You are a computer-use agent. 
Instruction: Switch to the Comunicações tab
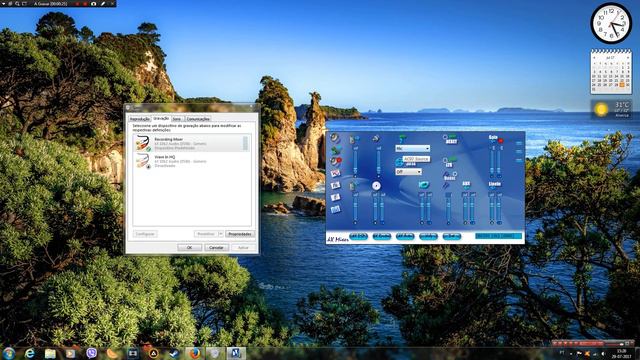click(198, 119)
